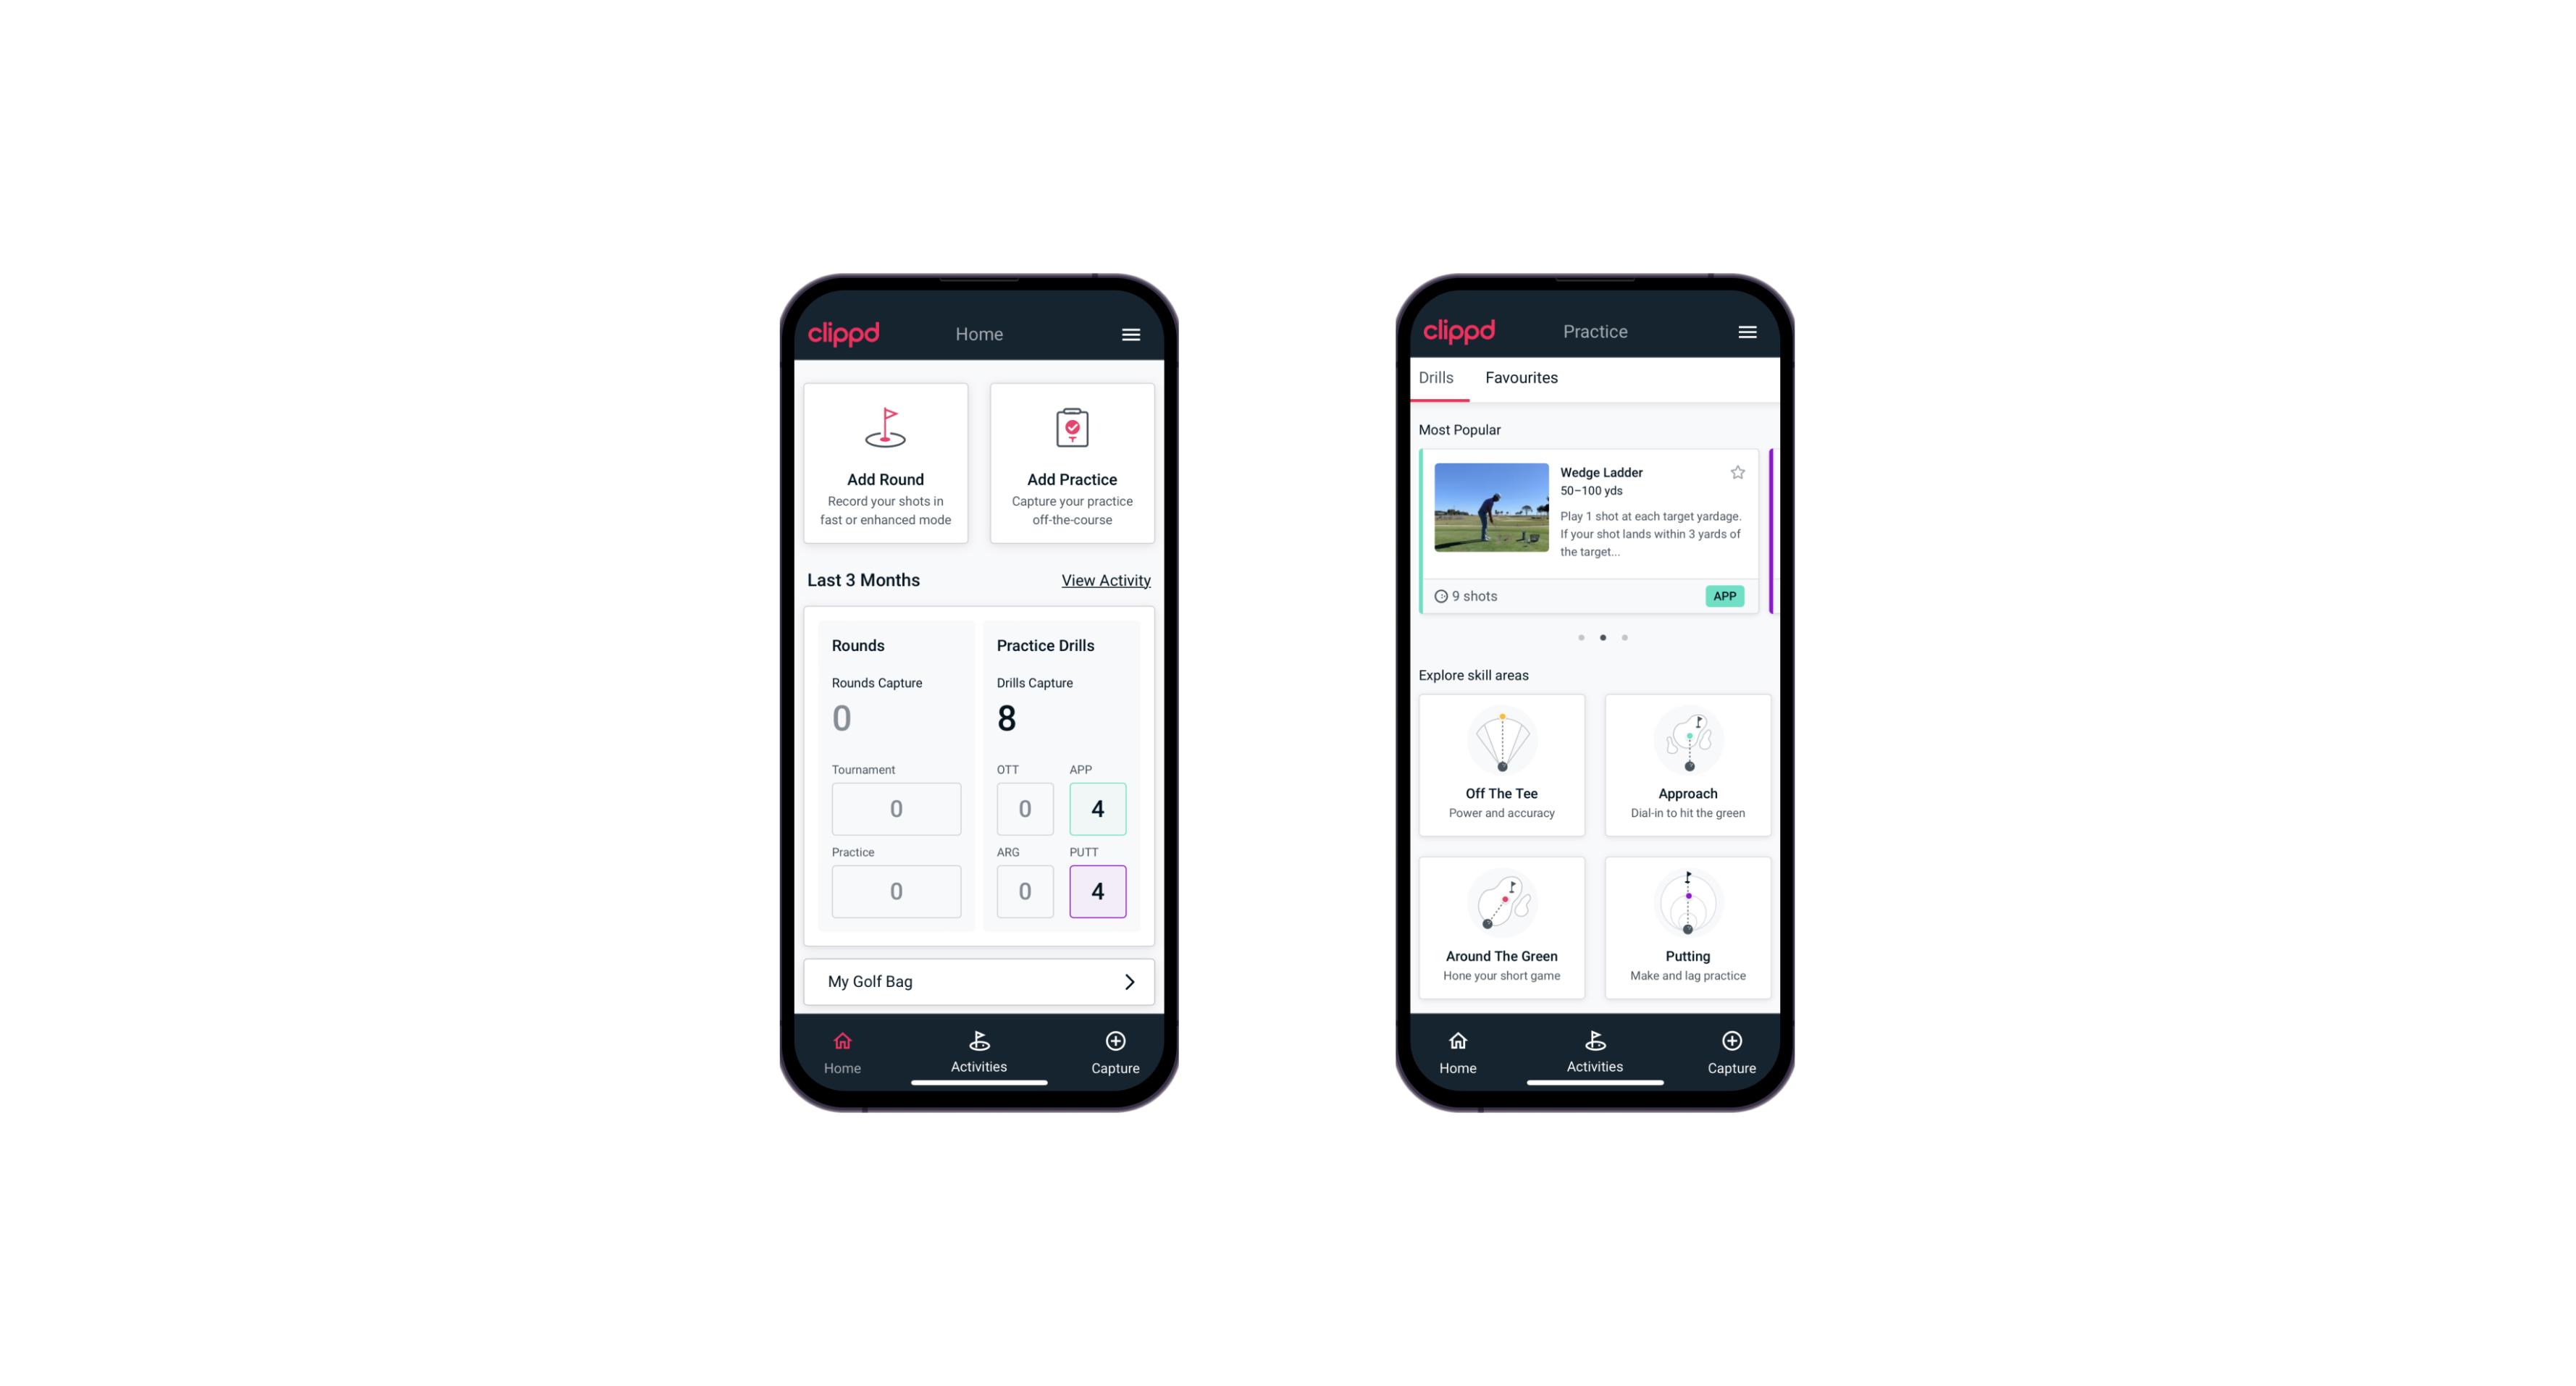Tap the Add Practice icon
2576x1386 pixels.
point(1069,430)
